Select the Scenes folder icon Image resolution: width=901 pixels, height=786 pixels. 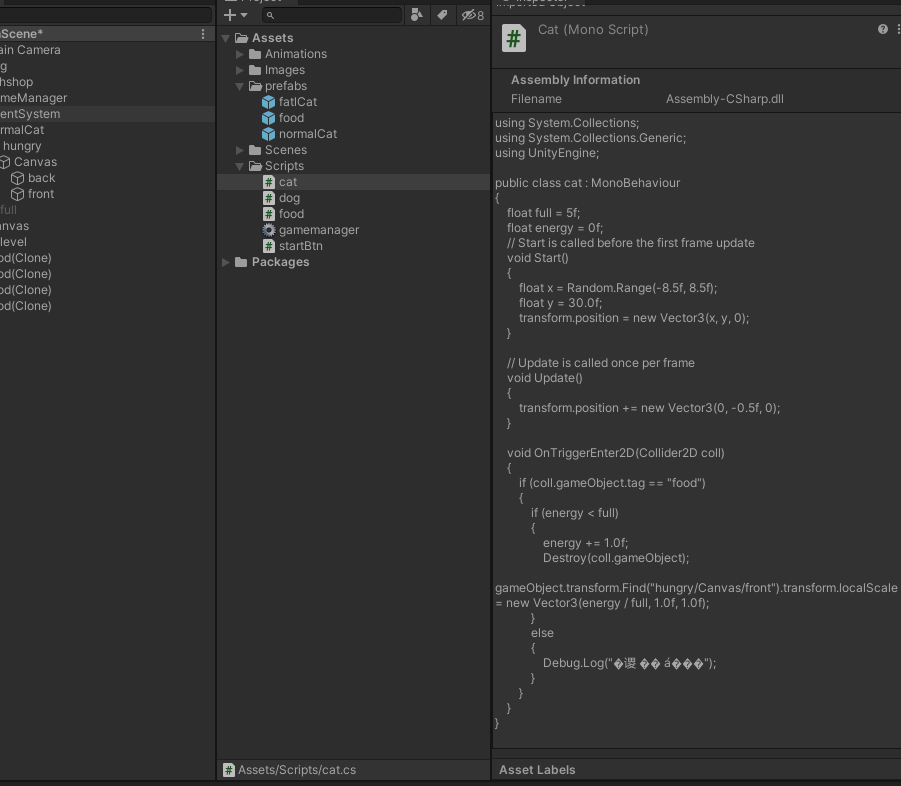[x=255, y=150]
